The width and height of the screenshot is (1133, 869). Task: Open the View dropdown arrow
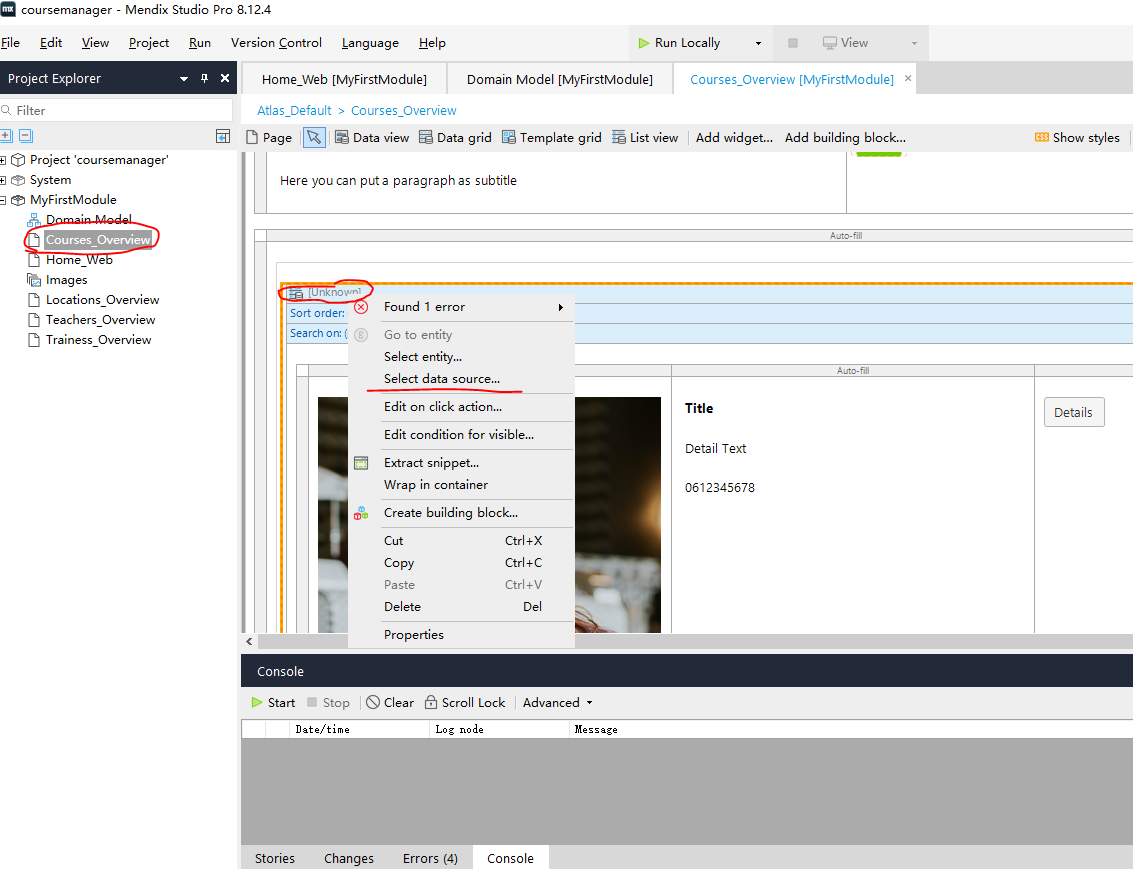click(x=914, y=43)
